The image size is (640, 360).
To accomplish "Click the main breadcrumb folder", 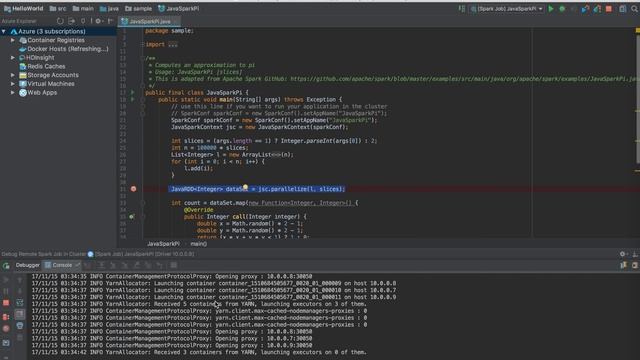I will tap(83, 9).
